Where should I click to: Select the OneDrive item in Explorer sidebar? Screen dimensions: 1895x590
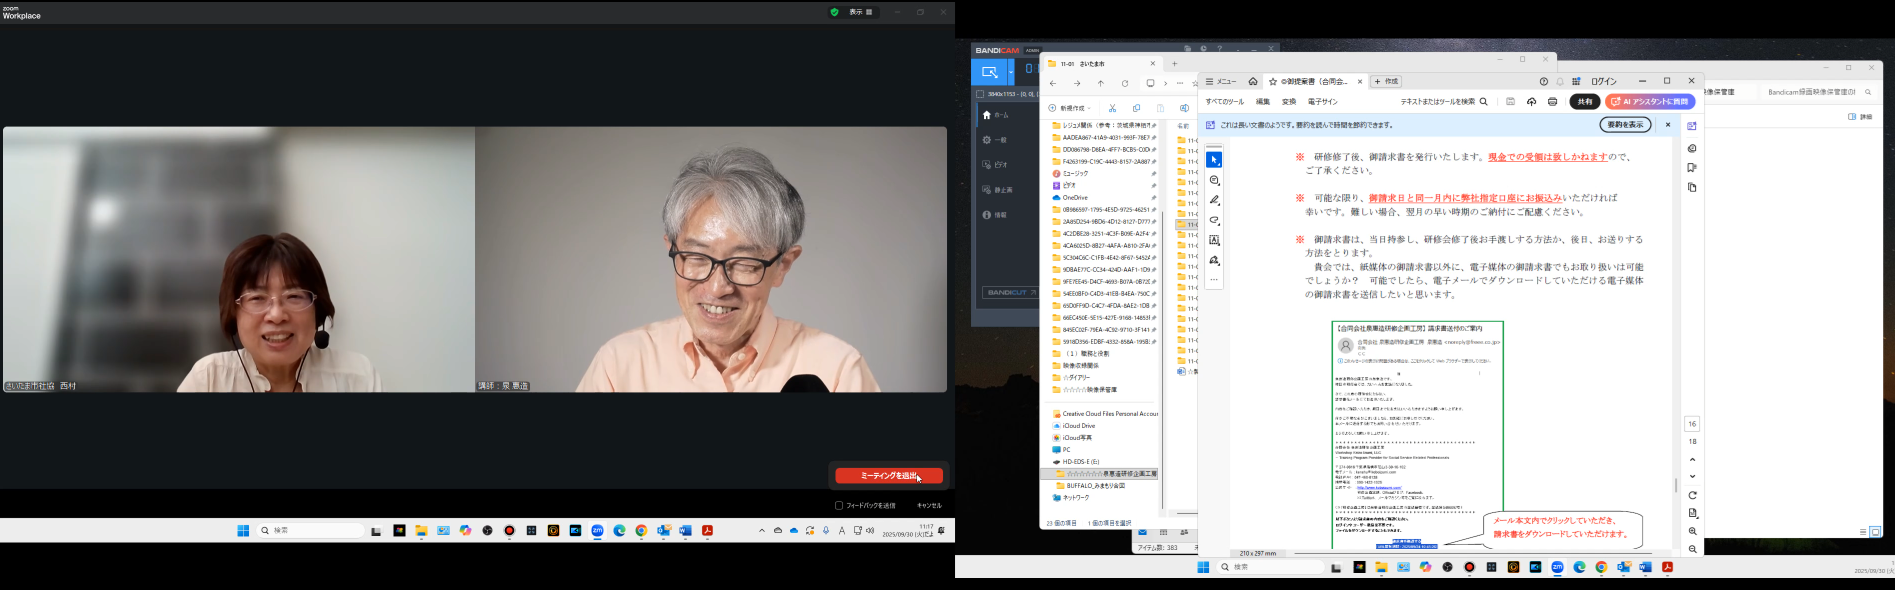tap(1075, 198)
